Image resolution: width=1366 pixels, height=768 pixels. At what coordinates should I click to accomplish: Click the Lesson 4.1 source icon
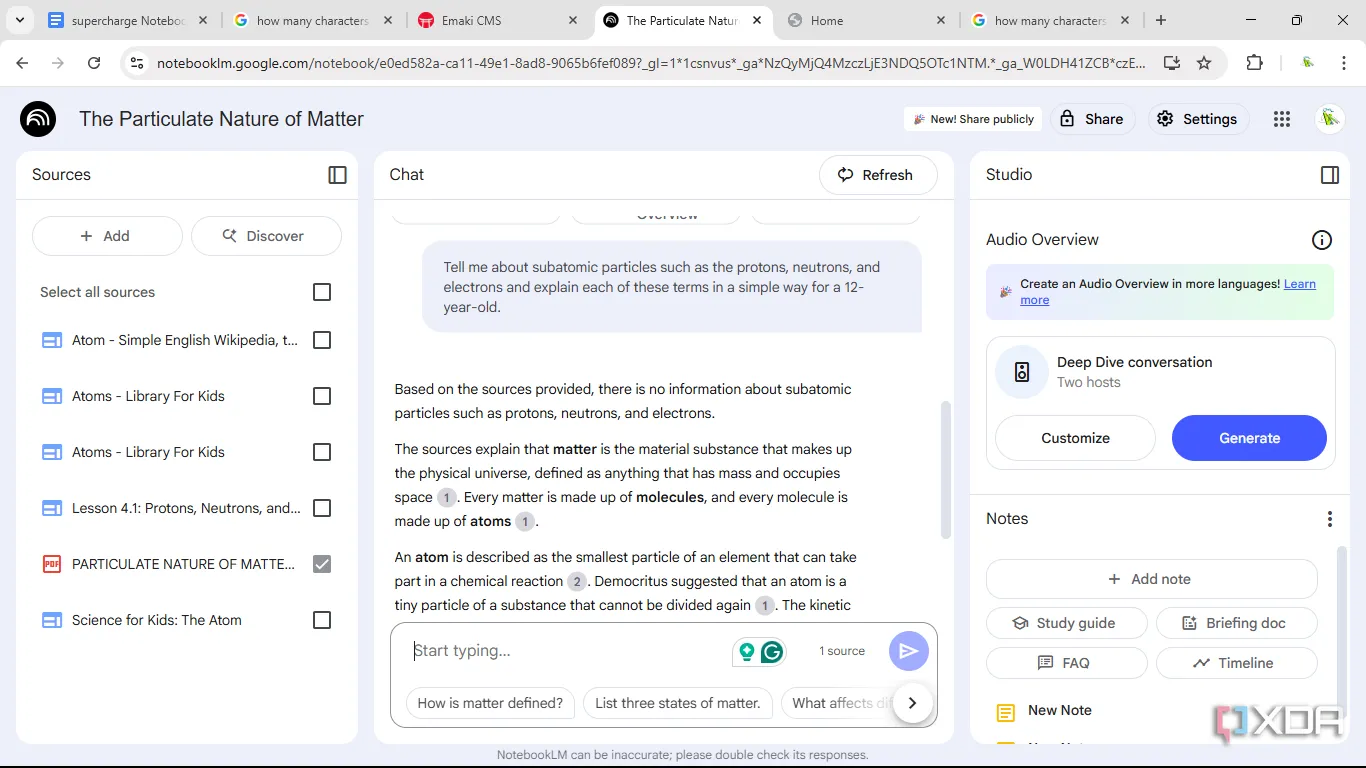pyautogui.click(x=52, y=508)
